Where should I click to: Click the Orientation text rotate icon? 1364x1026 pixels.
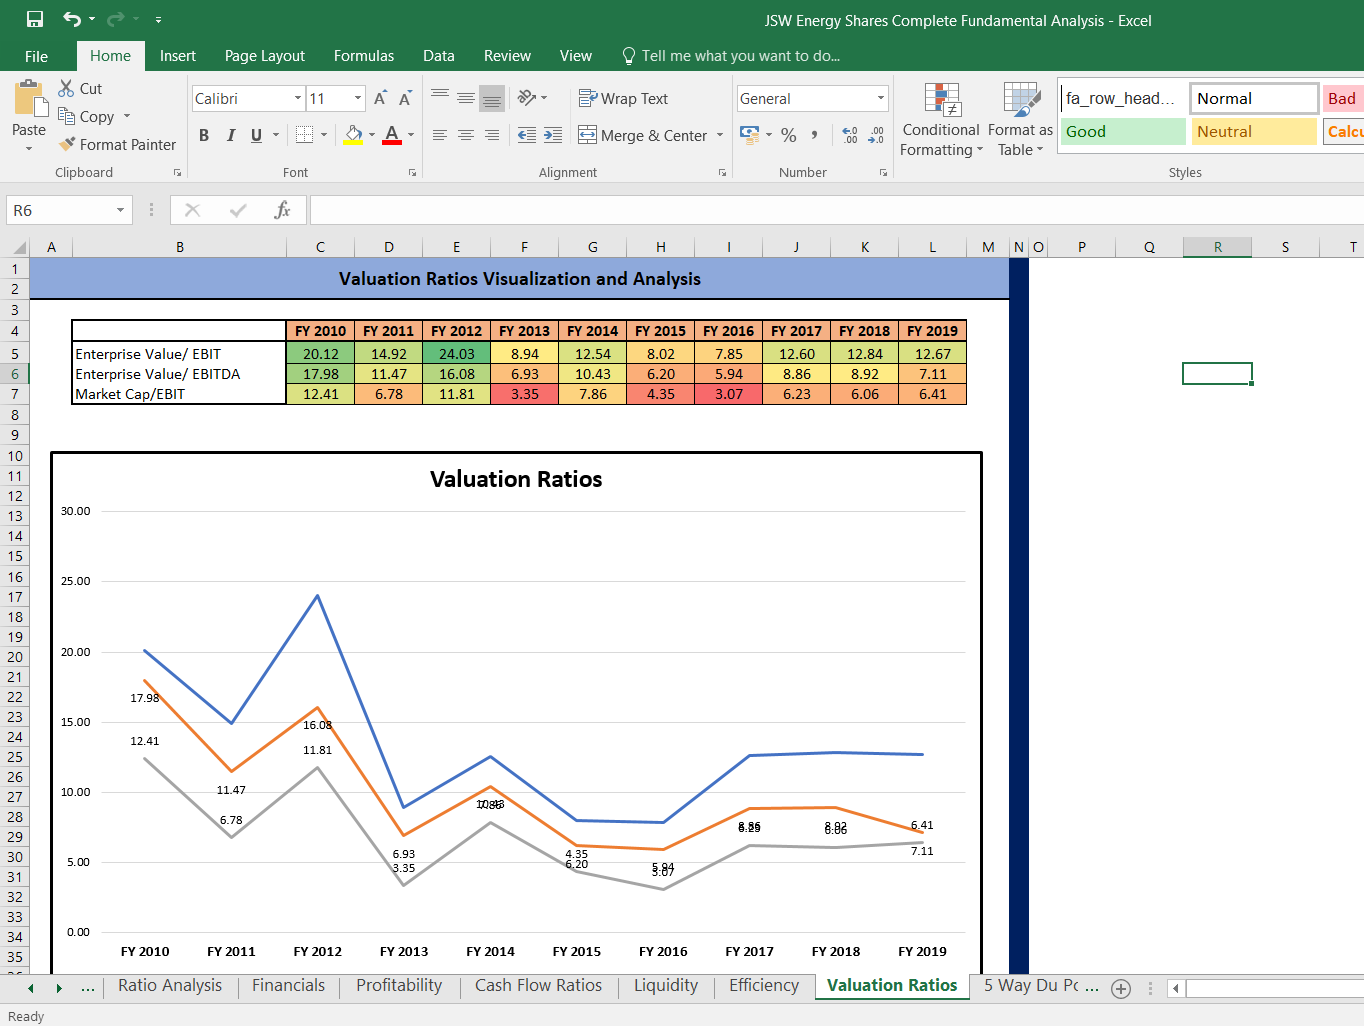click(x=527, y=98)
